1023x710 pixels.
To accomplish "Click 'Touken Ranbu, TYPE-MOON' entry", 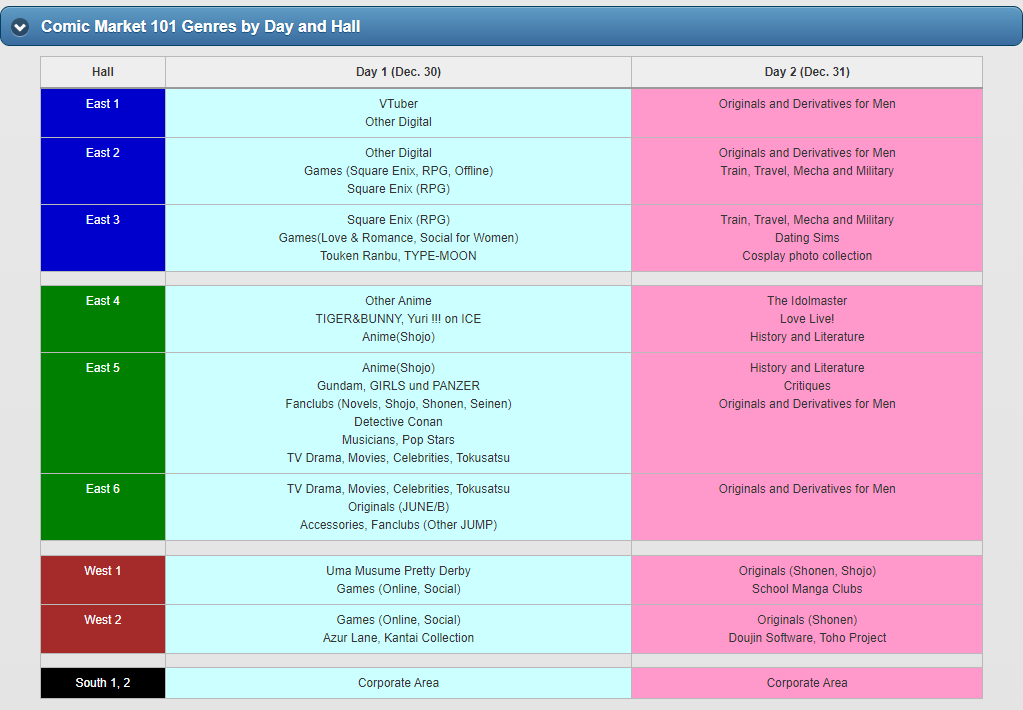I will tap(398, 256).
